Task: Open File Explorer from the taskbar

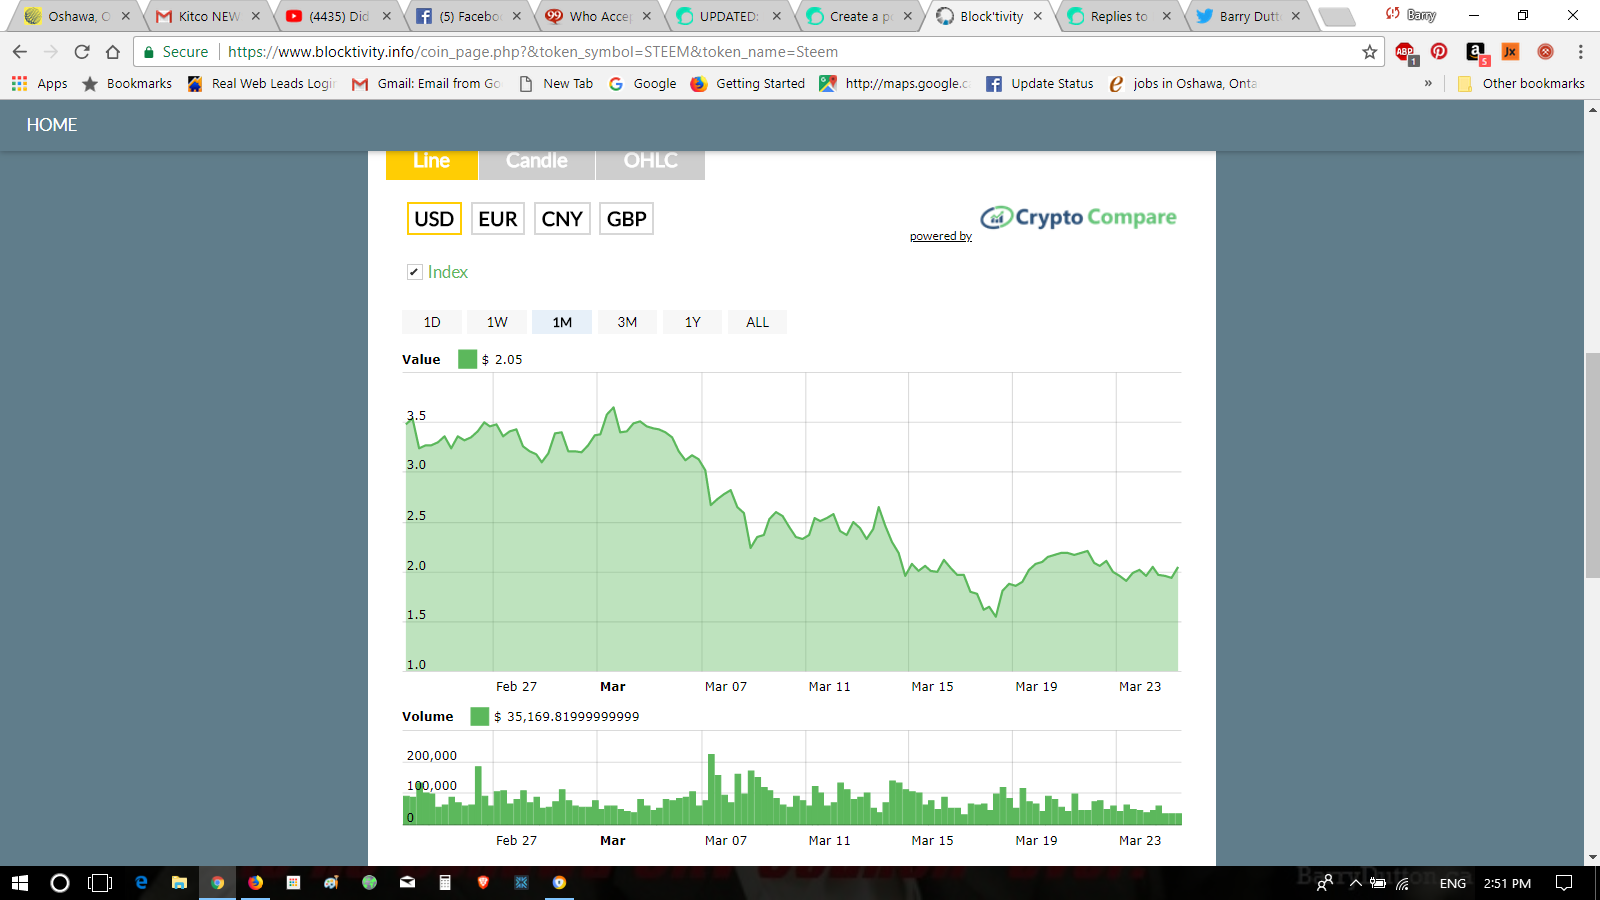Action: (179, 883)
